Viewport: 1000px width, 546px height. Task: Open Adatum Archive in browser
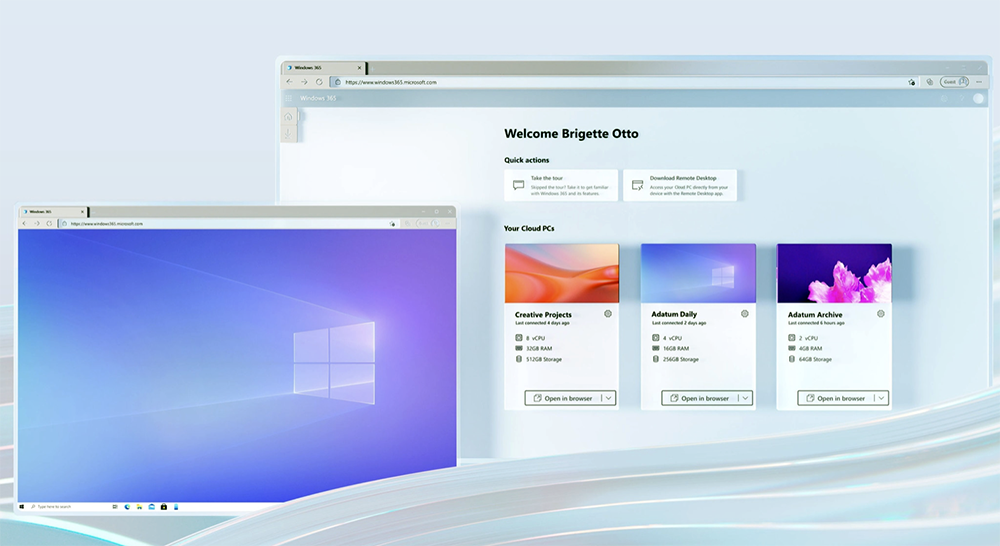835,398
